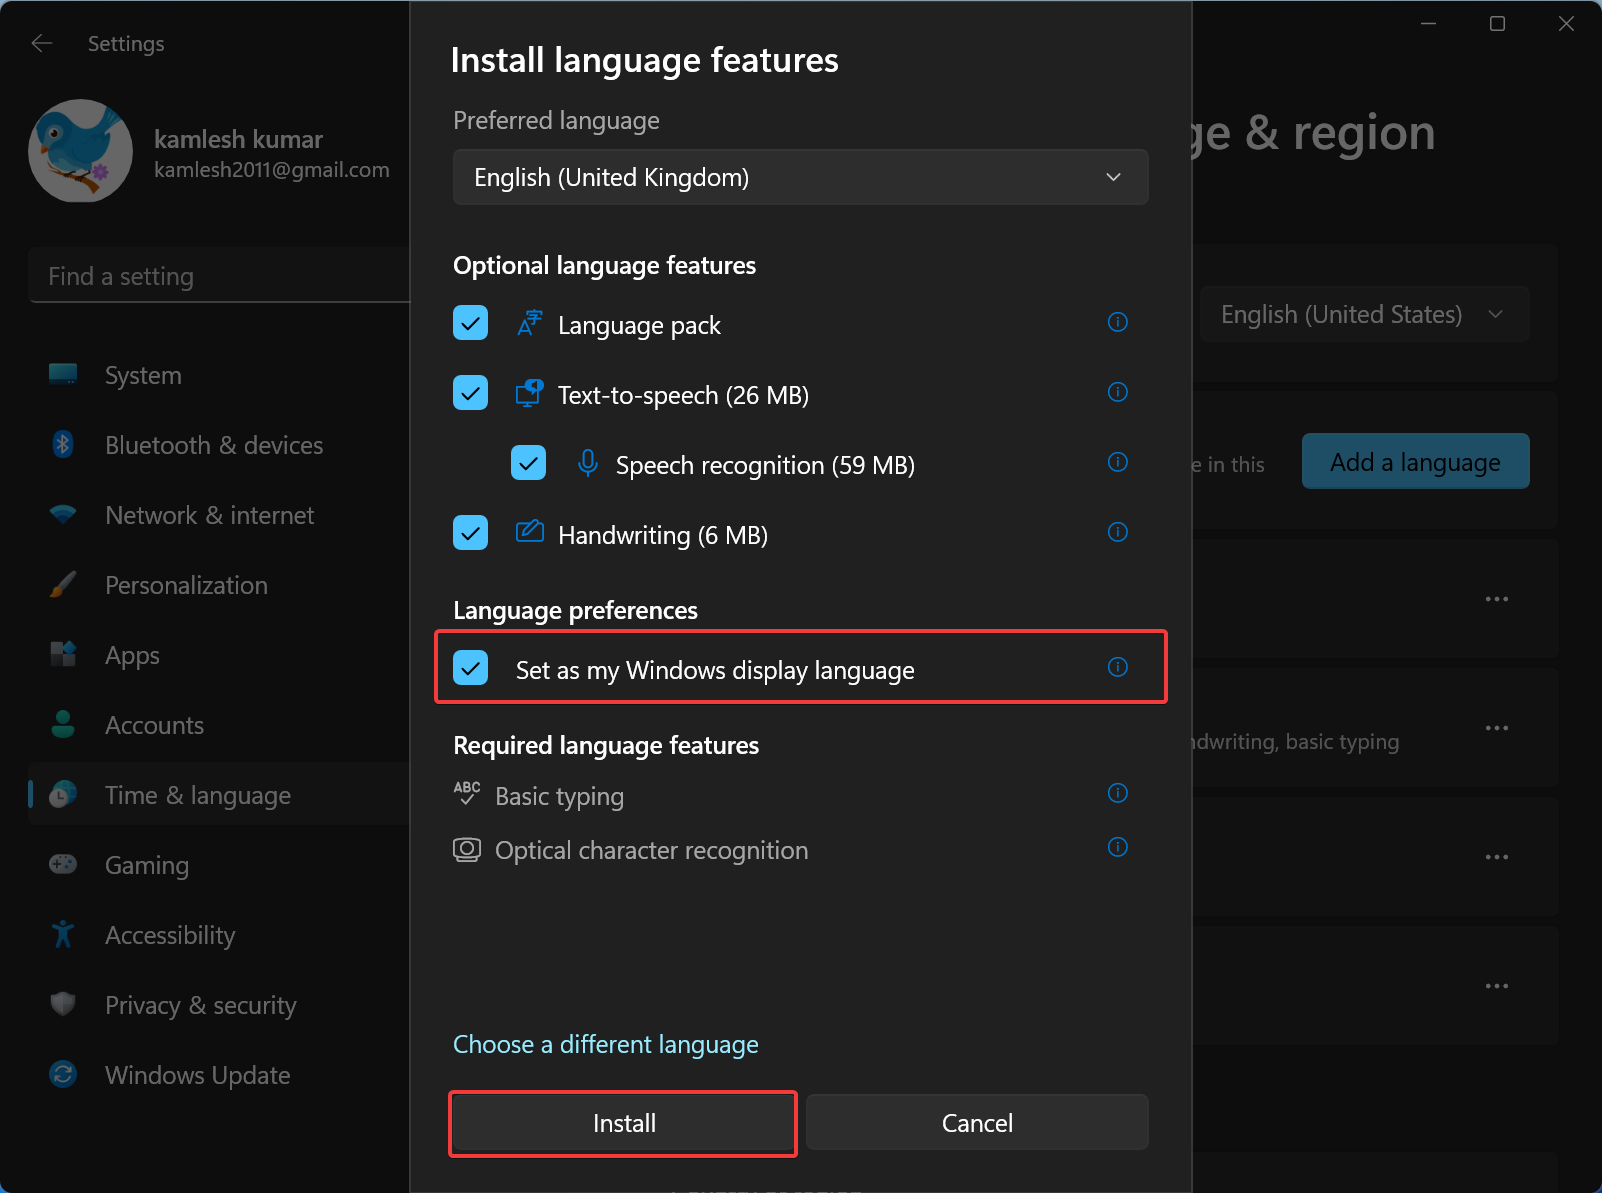Image resolution: width=1602 pixels, height=1193 pixels.
Task: Click the Language pack glyph icon
Action: (530, 323)
